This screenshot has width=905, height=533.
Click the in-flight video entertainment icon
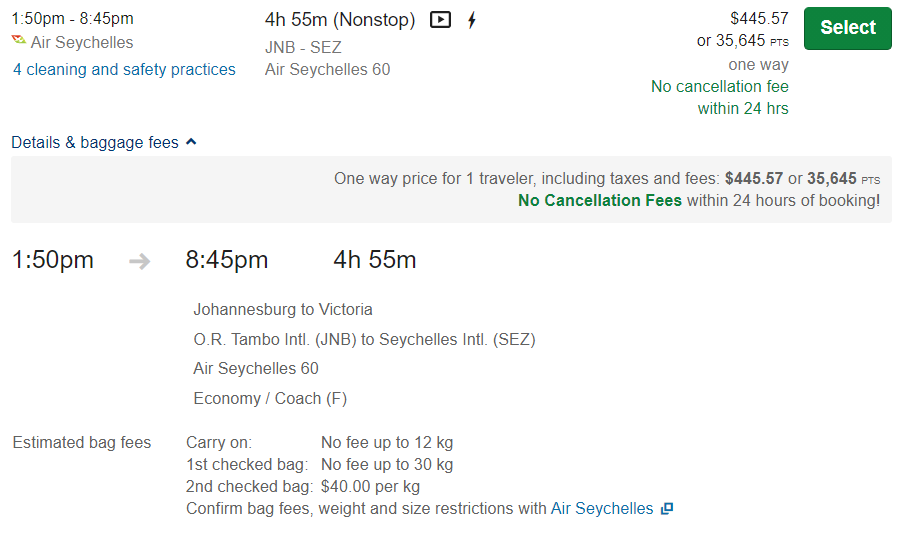(440, 20)
